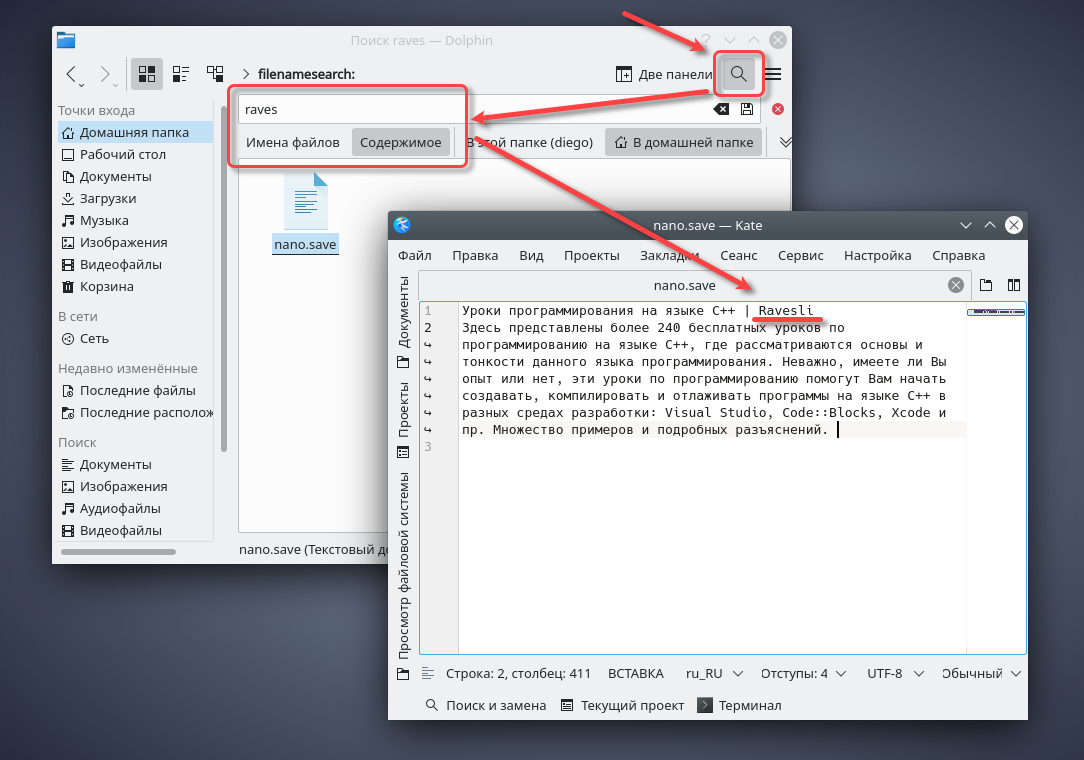Screen dimensions: 1084x760
Task: Open the Правка menu in Kate
Action: 475,255
